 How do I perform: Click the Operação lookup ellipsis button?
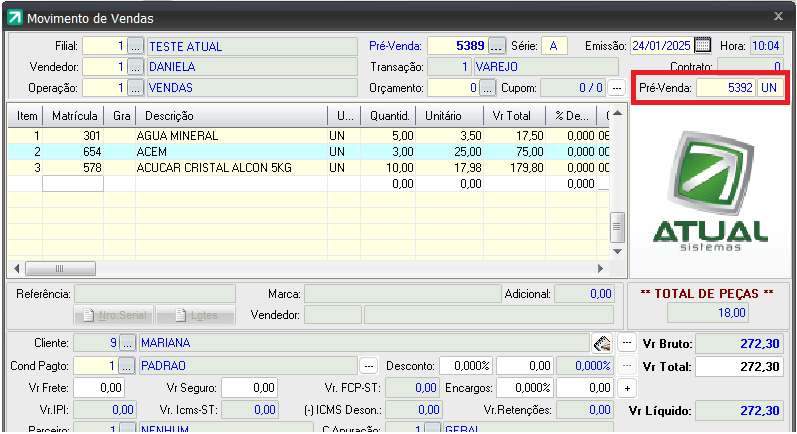coord(136,88)
